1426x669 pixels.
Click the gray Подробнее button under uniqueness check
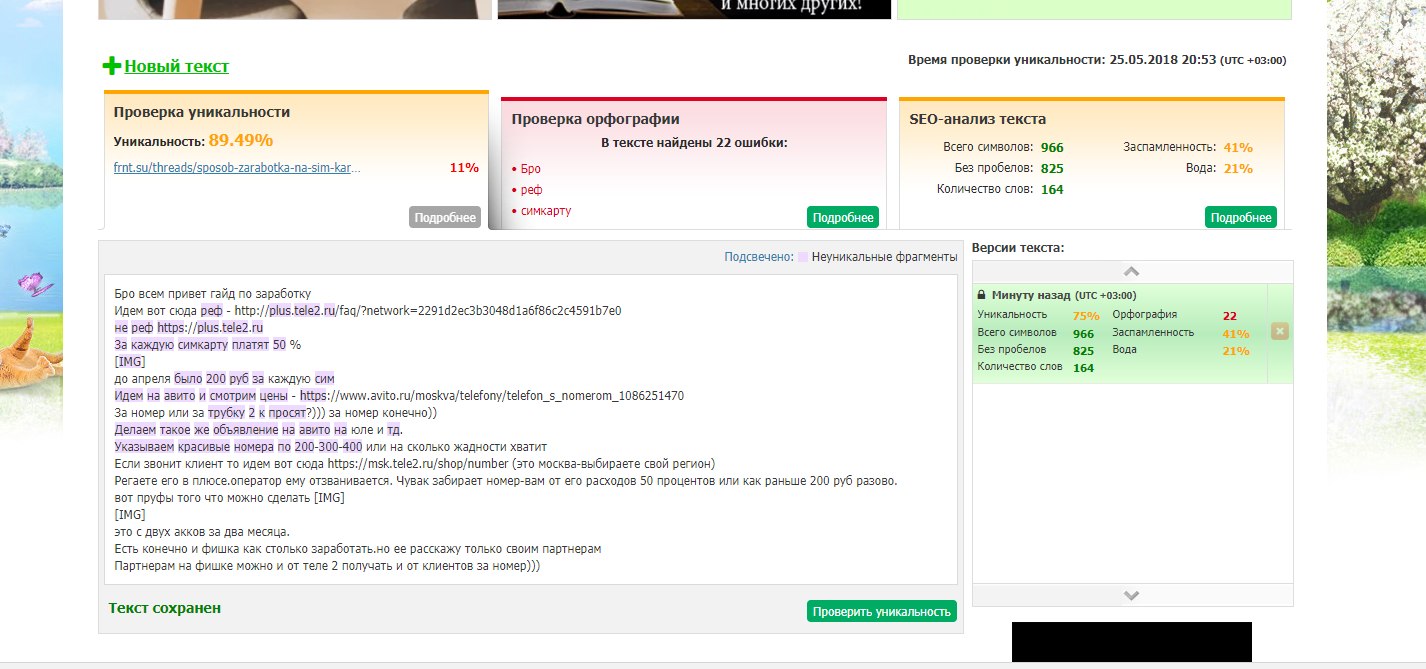coord(445,217)
